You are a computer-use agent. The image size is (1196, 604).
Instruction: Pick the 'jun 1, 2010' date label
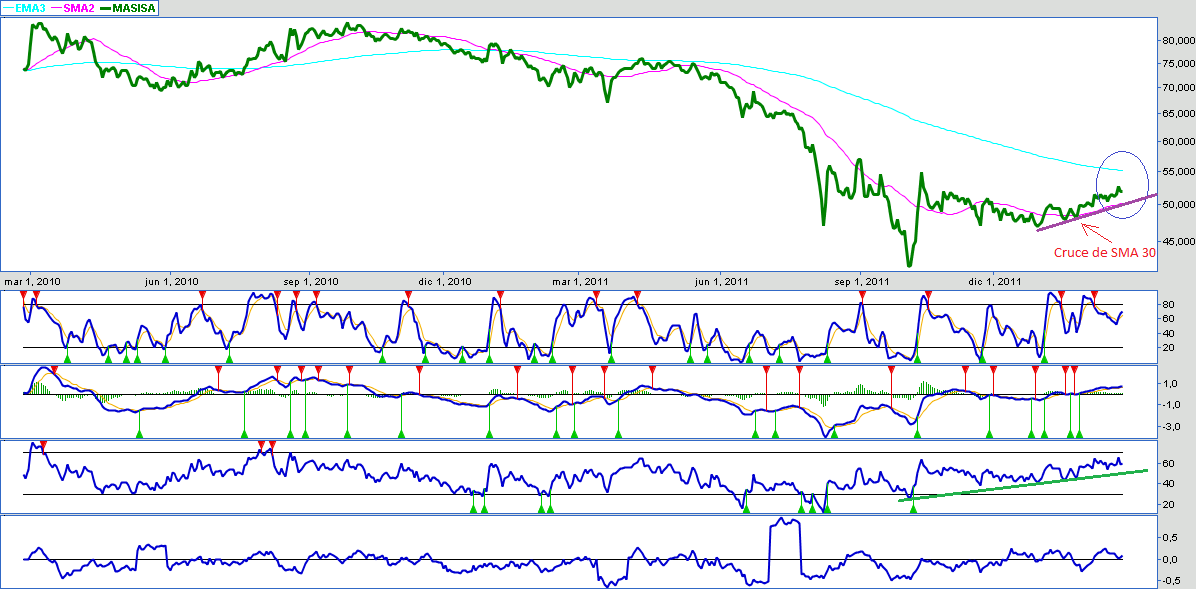172,281
